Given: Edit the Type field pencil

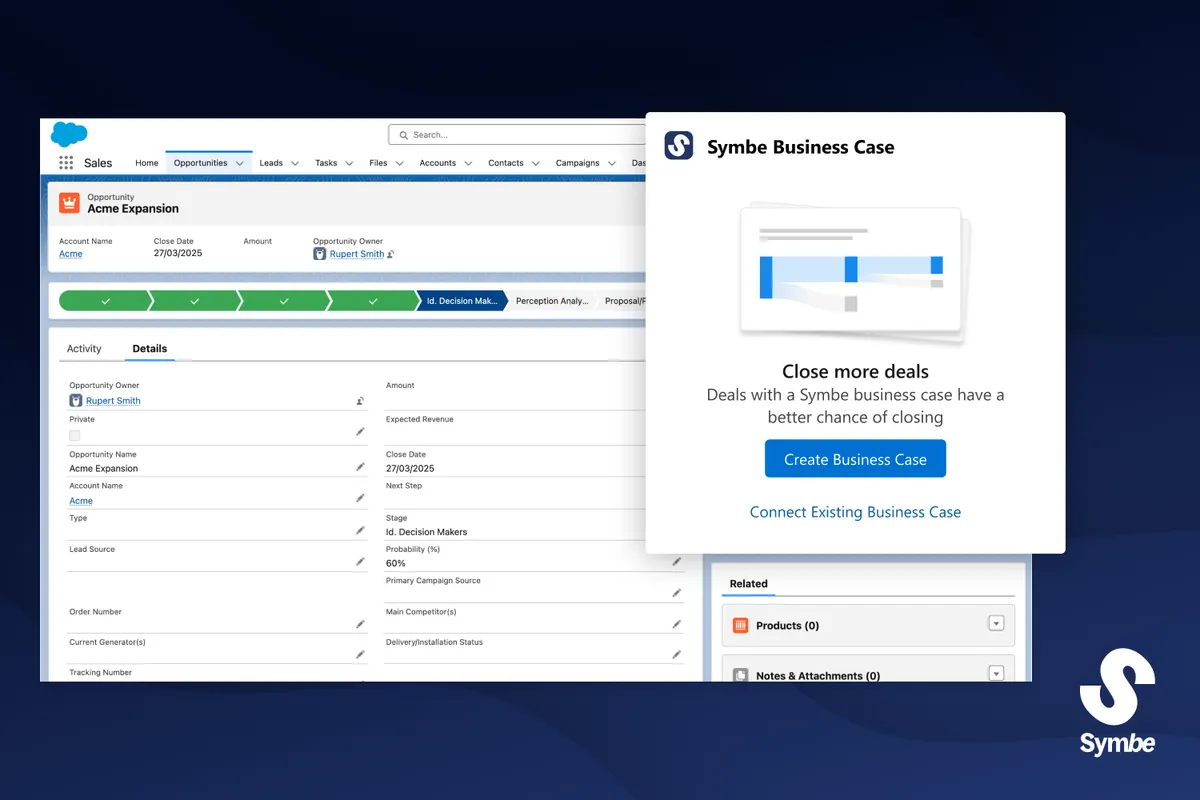Looking at the screenshot, I should pos(360,531).
